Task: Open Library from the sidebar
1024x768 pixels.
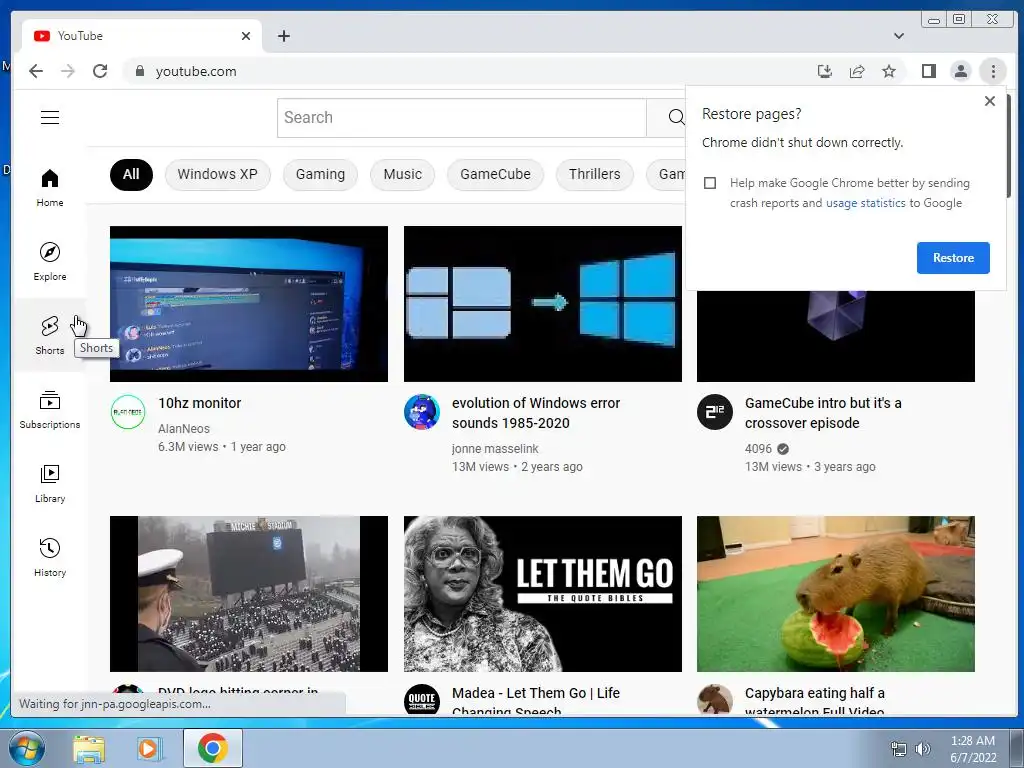Action: coord(50,483)
